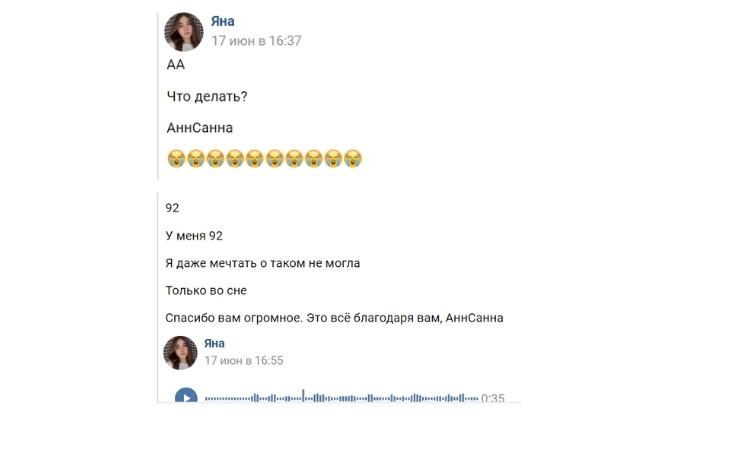The image size is (732, 460).
Task: Click the line 'Только во сне'
Action: click(x=206, y=290)
